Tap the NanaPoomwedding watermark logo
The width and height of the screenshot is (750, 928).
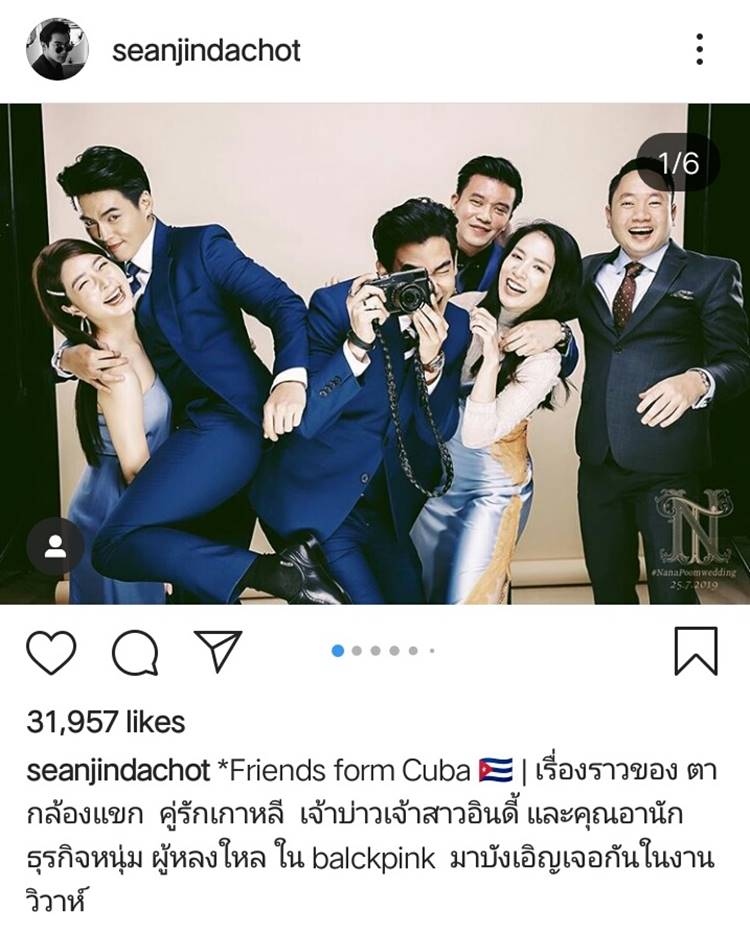[696, 539]
